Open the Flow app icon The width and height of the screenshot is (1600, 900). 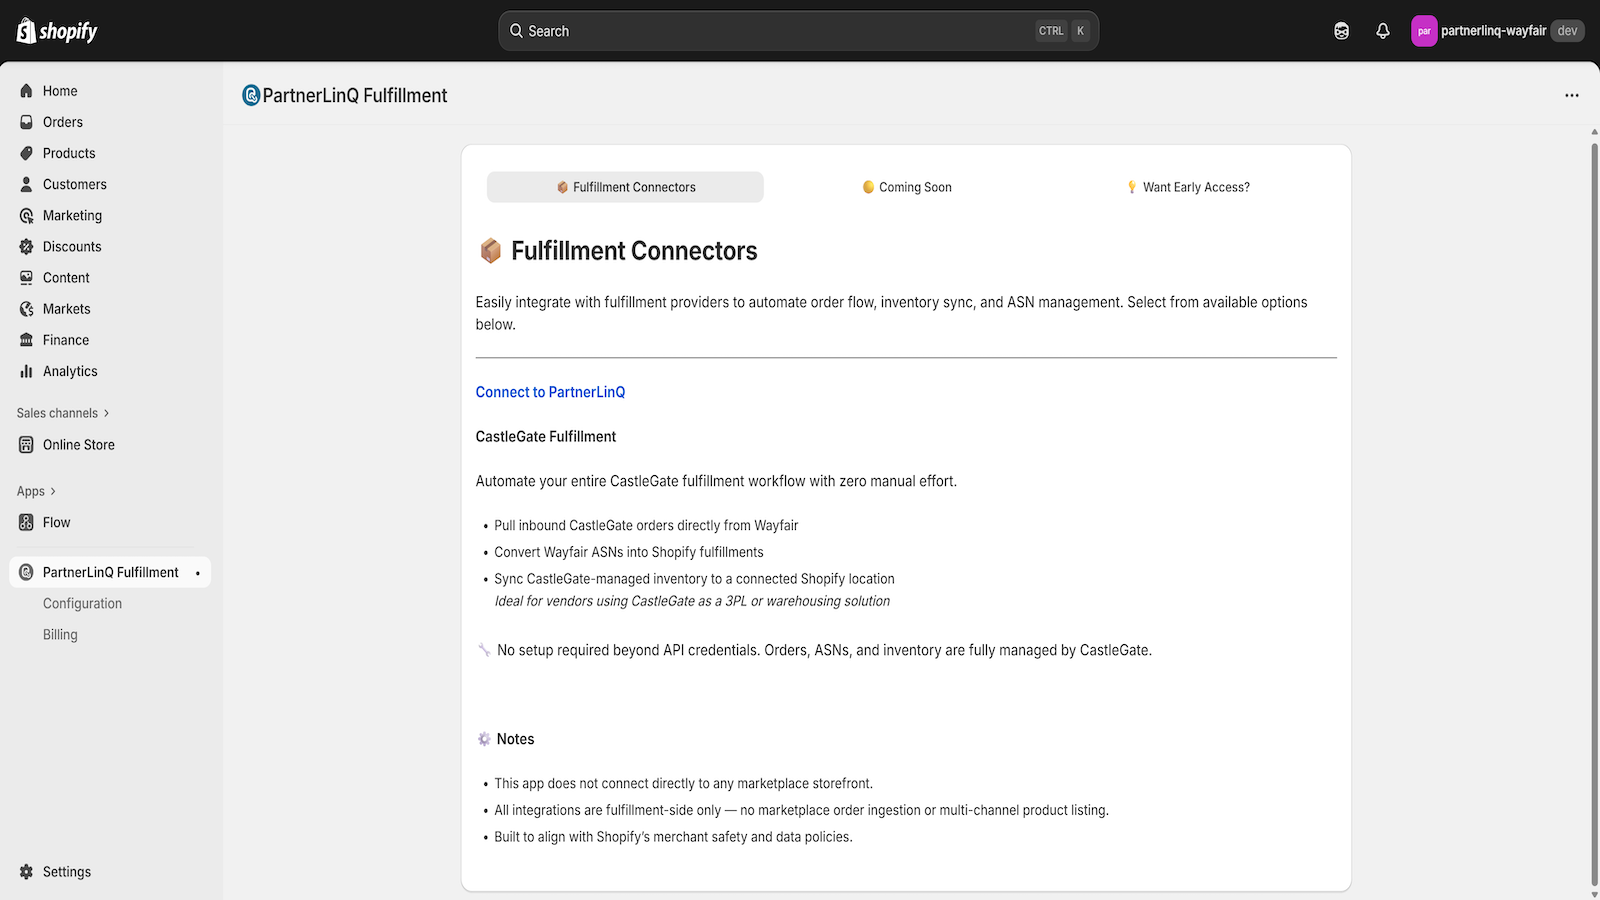[x=27, y=522]
